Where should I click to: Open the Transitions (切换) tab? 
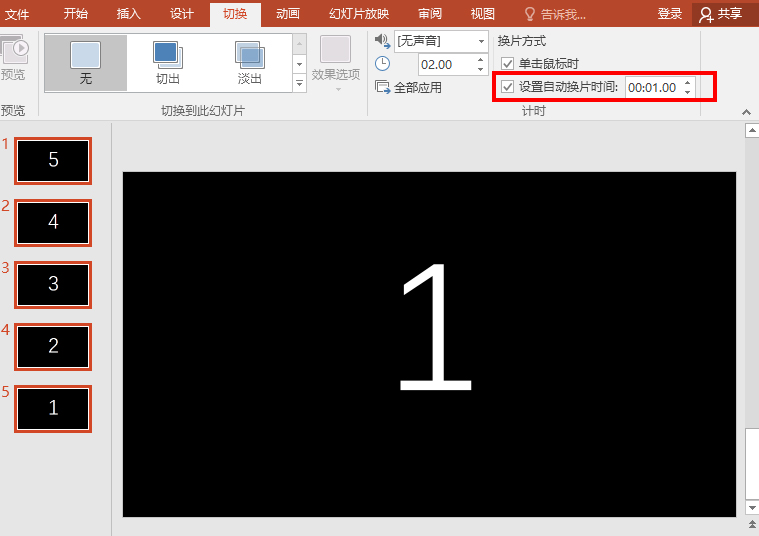[235, 14]
